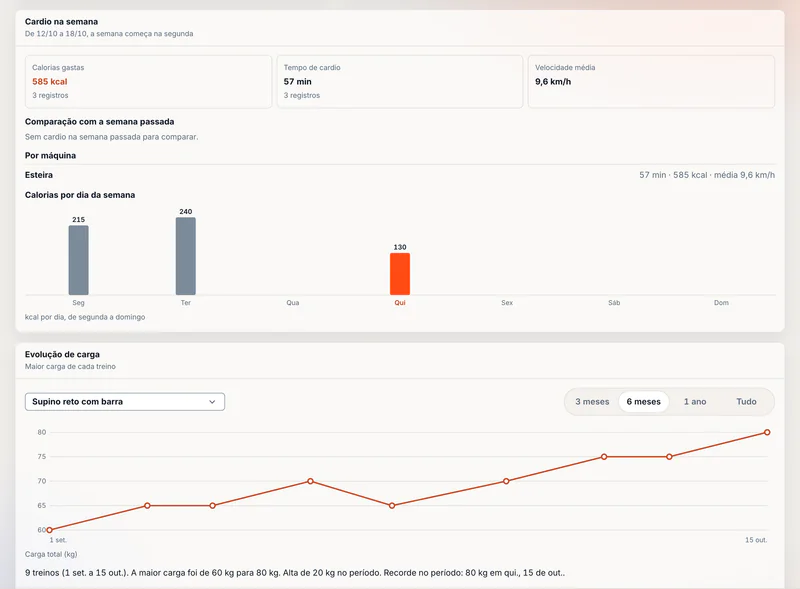Open the "Supino reto com barra" exercise dropdown
The height and width of the screenshot is (589, 800).
click(124, 402)
